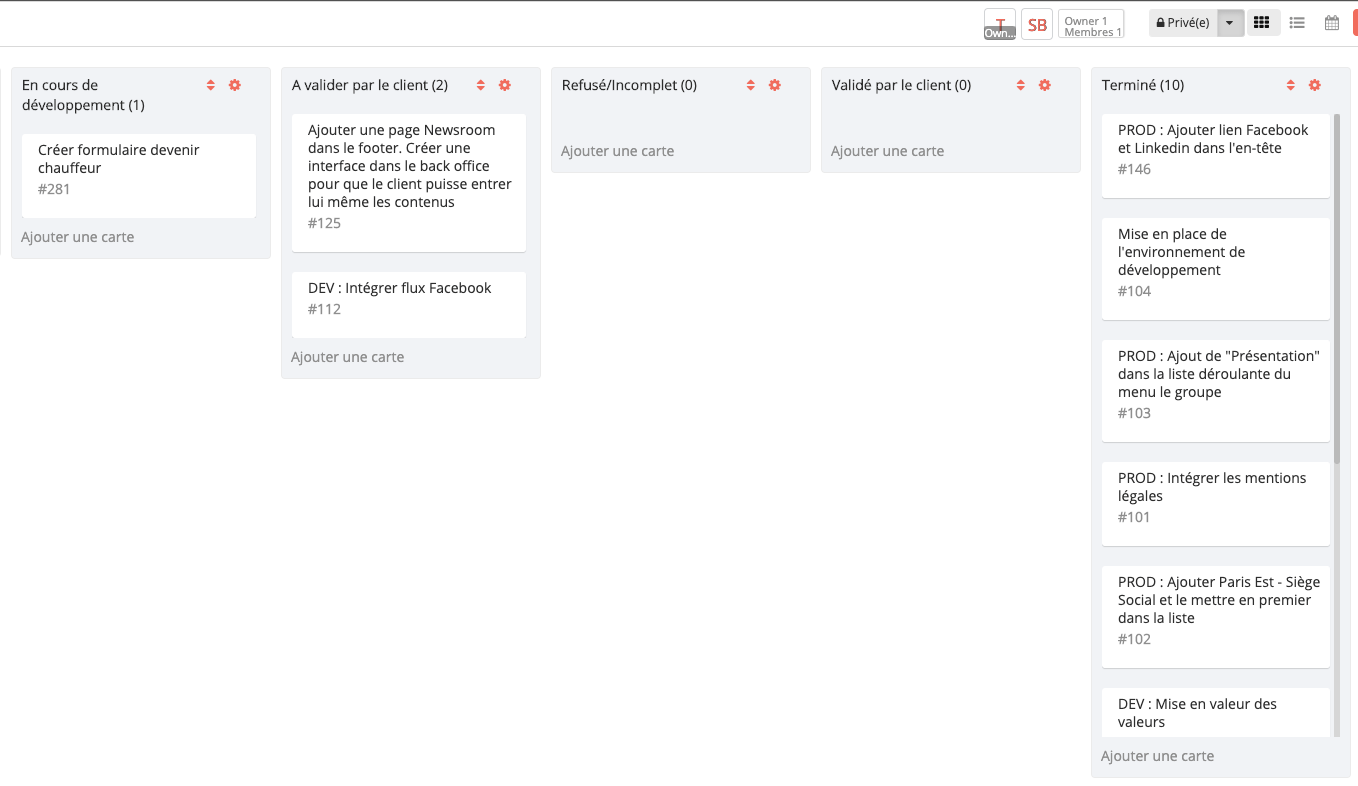Viewport: 1358px width, 786px height.
Task: Expand the privacy dropdown arrow
Action: pyautogui.click(x=1230, y=23)
